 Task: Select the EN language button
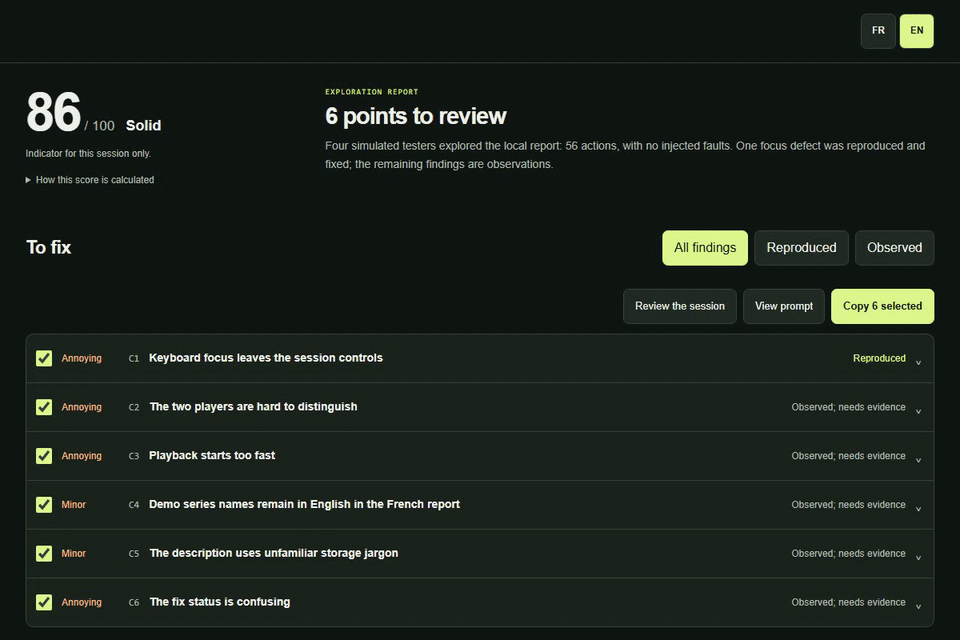click(x=917, y=31)
